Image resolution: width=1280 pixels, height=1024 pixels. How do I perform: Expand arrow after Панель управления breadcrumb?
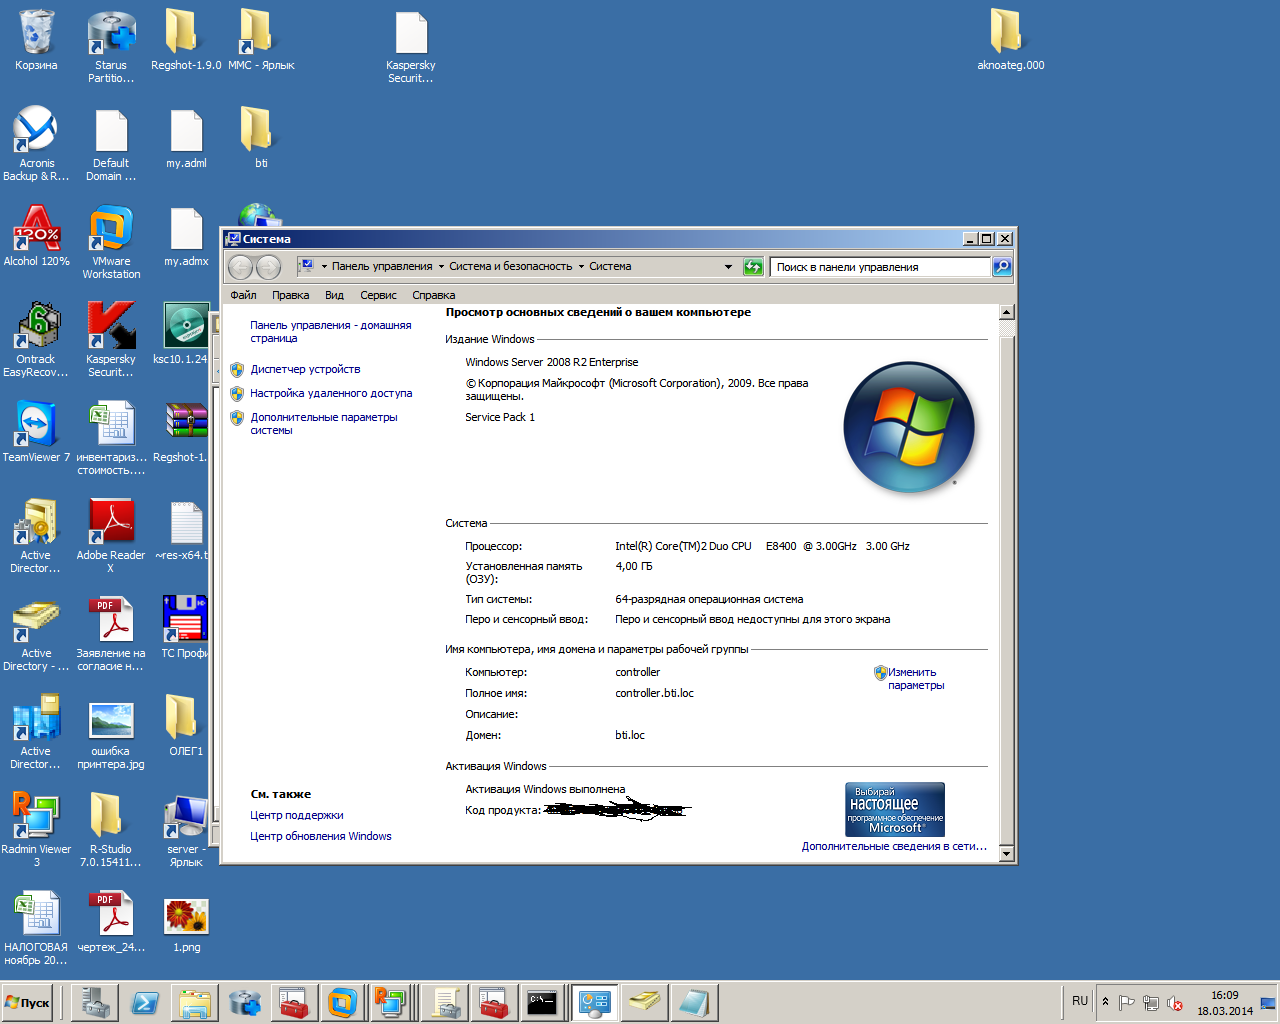point(441,267)
